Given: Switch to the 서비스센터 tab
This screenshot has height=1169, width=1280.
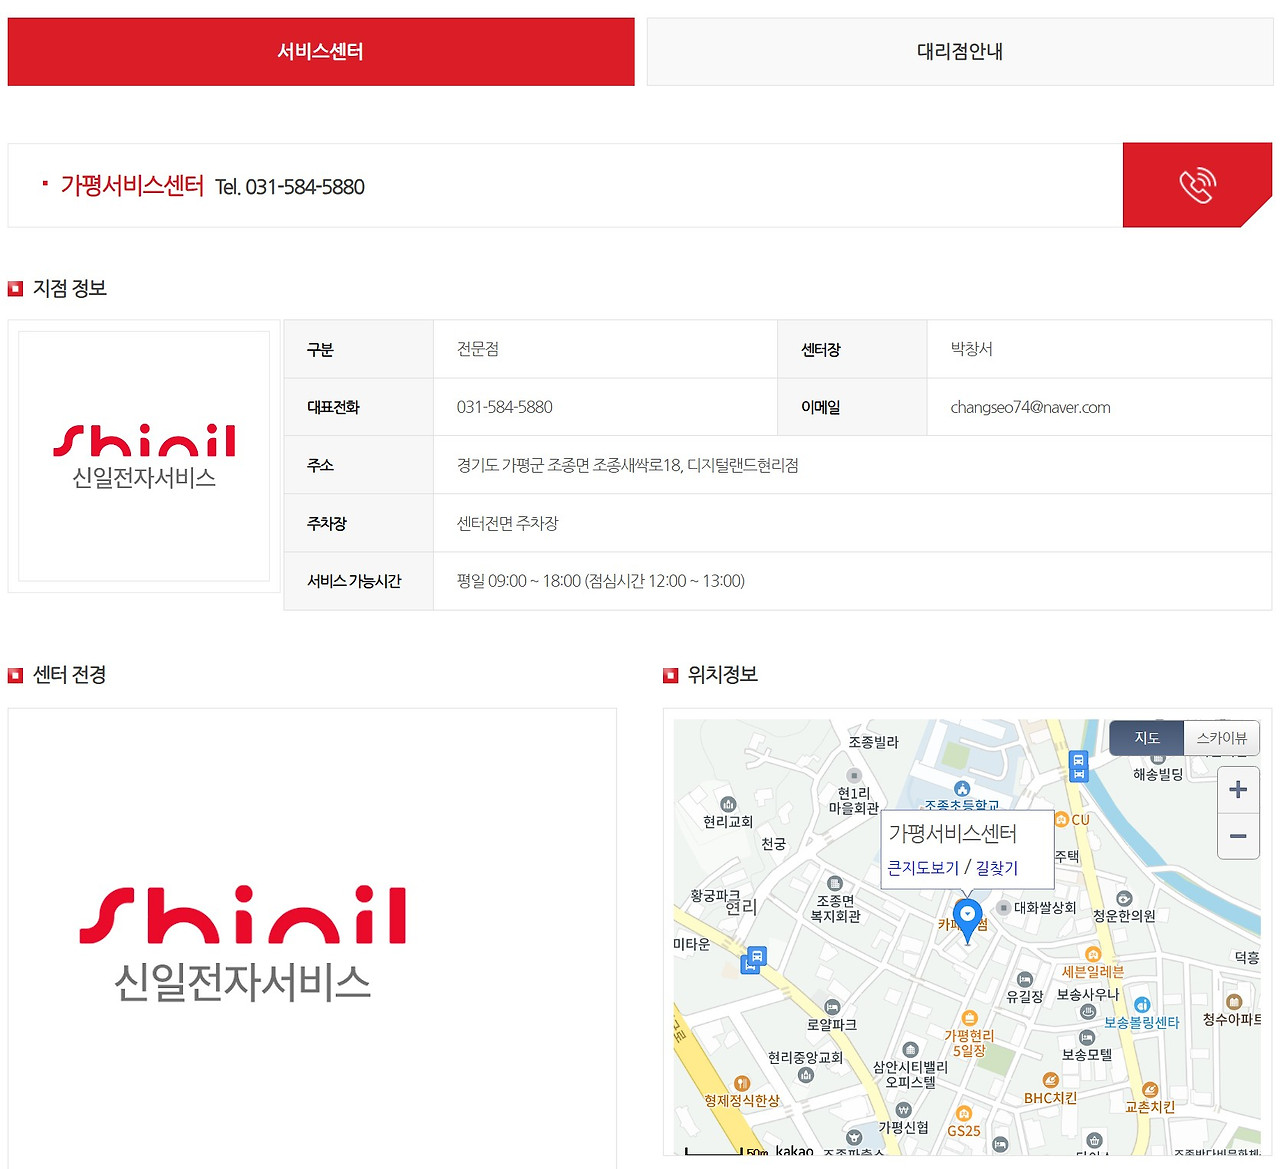Looking at the screenshot, I should pos(321,51).
